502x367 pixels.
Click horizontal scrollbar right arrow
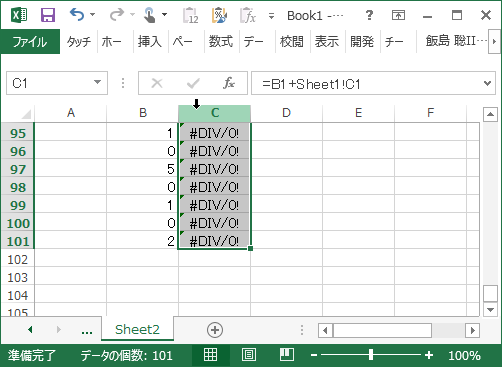472,331
